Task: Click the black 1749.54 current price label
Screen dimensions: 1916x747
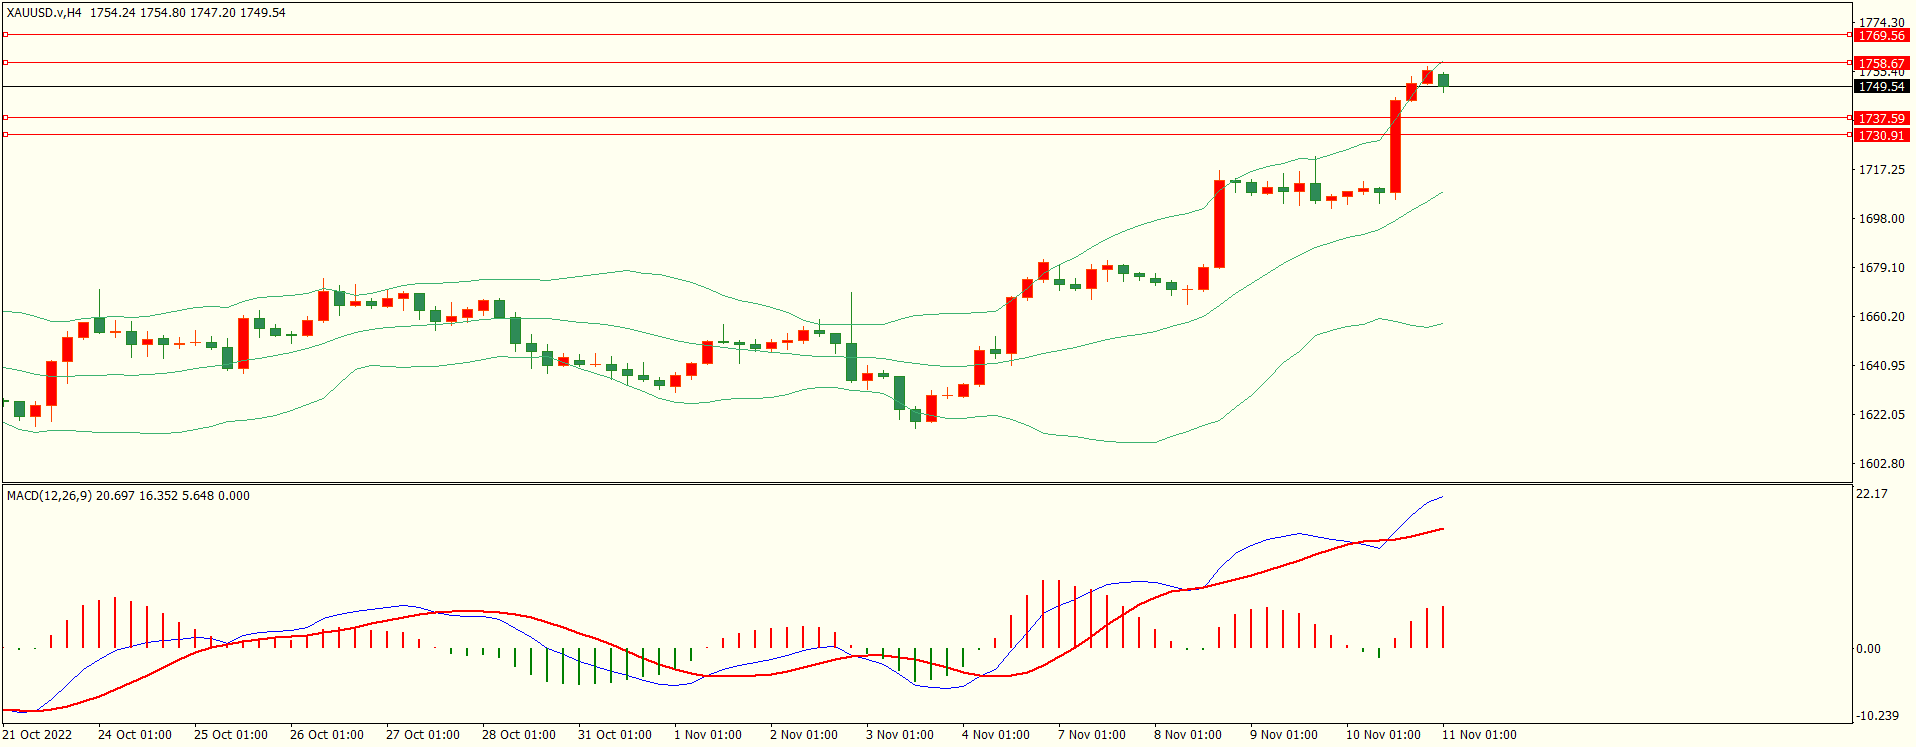Action: click(1881, 87)
